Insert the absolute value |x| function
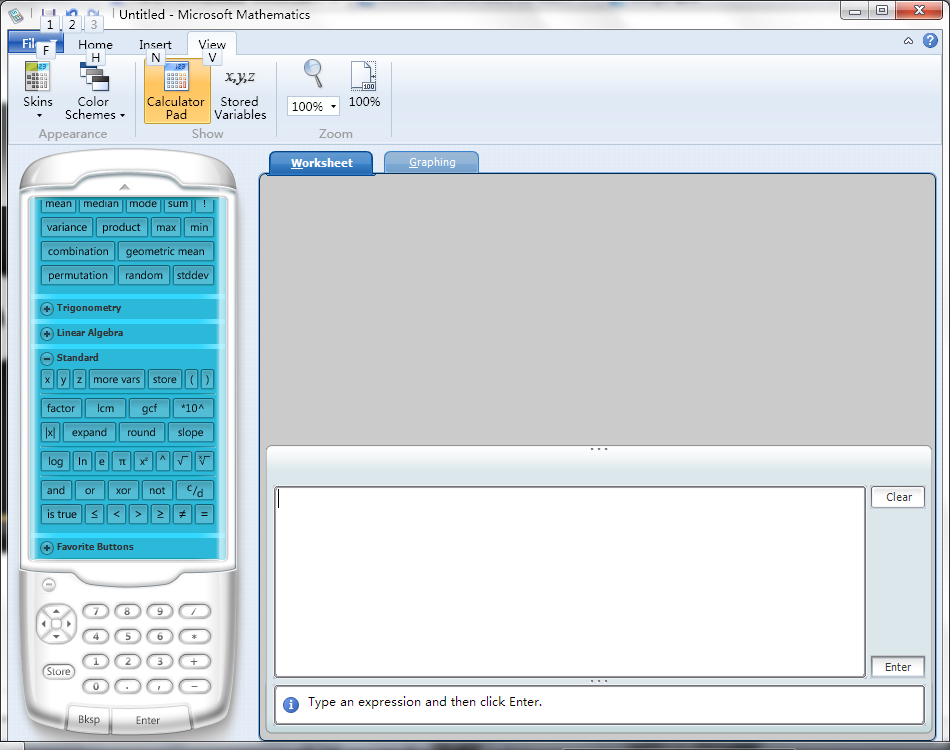The width and height of the screenshot is (950, 750). click(x=50, y=433)
